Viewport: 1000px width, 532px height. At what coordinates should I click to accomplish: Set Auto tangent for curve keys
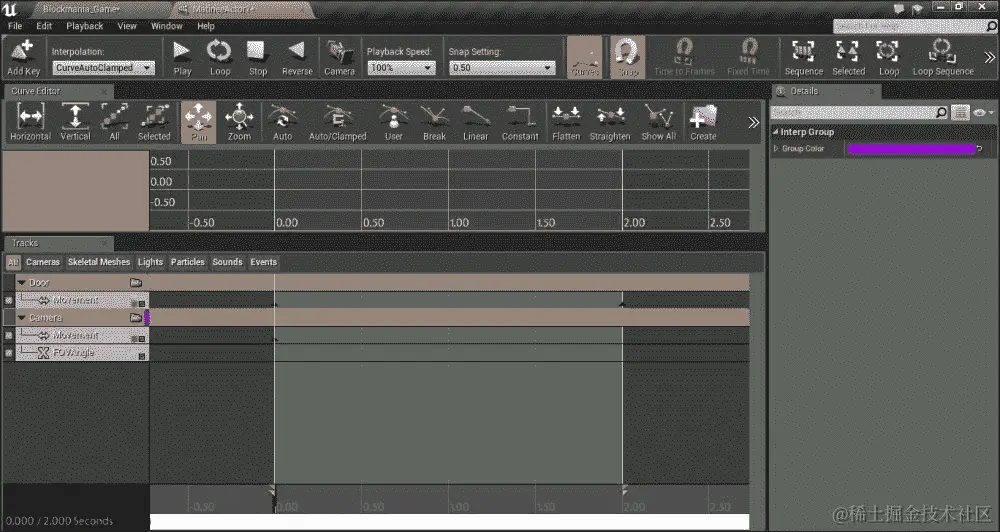(x=283, y=122)
